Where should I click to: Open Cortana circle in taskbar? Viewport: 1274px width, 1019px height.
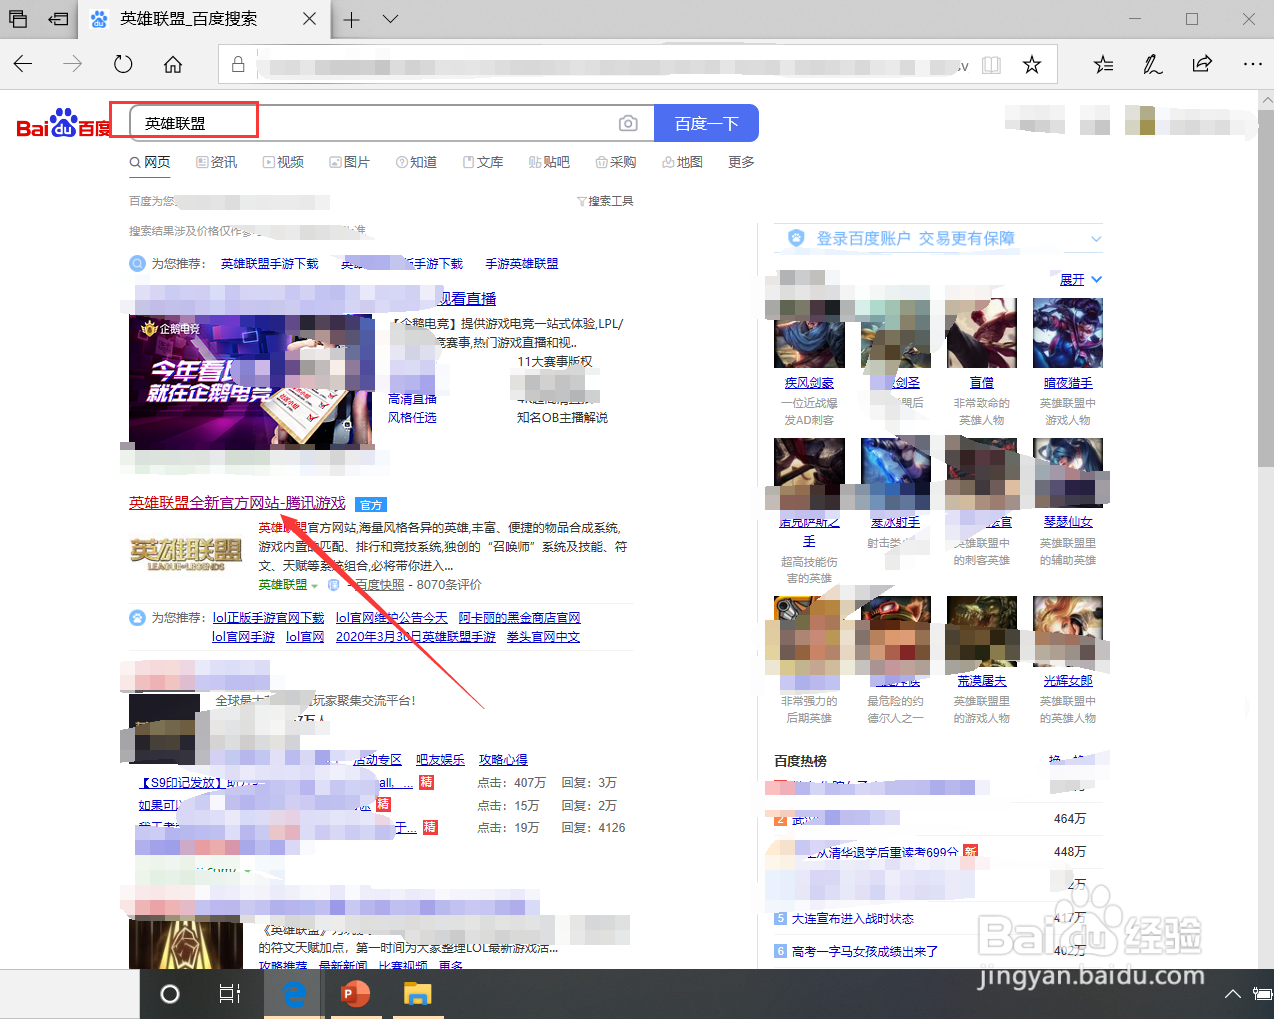[x=170, y=994]
